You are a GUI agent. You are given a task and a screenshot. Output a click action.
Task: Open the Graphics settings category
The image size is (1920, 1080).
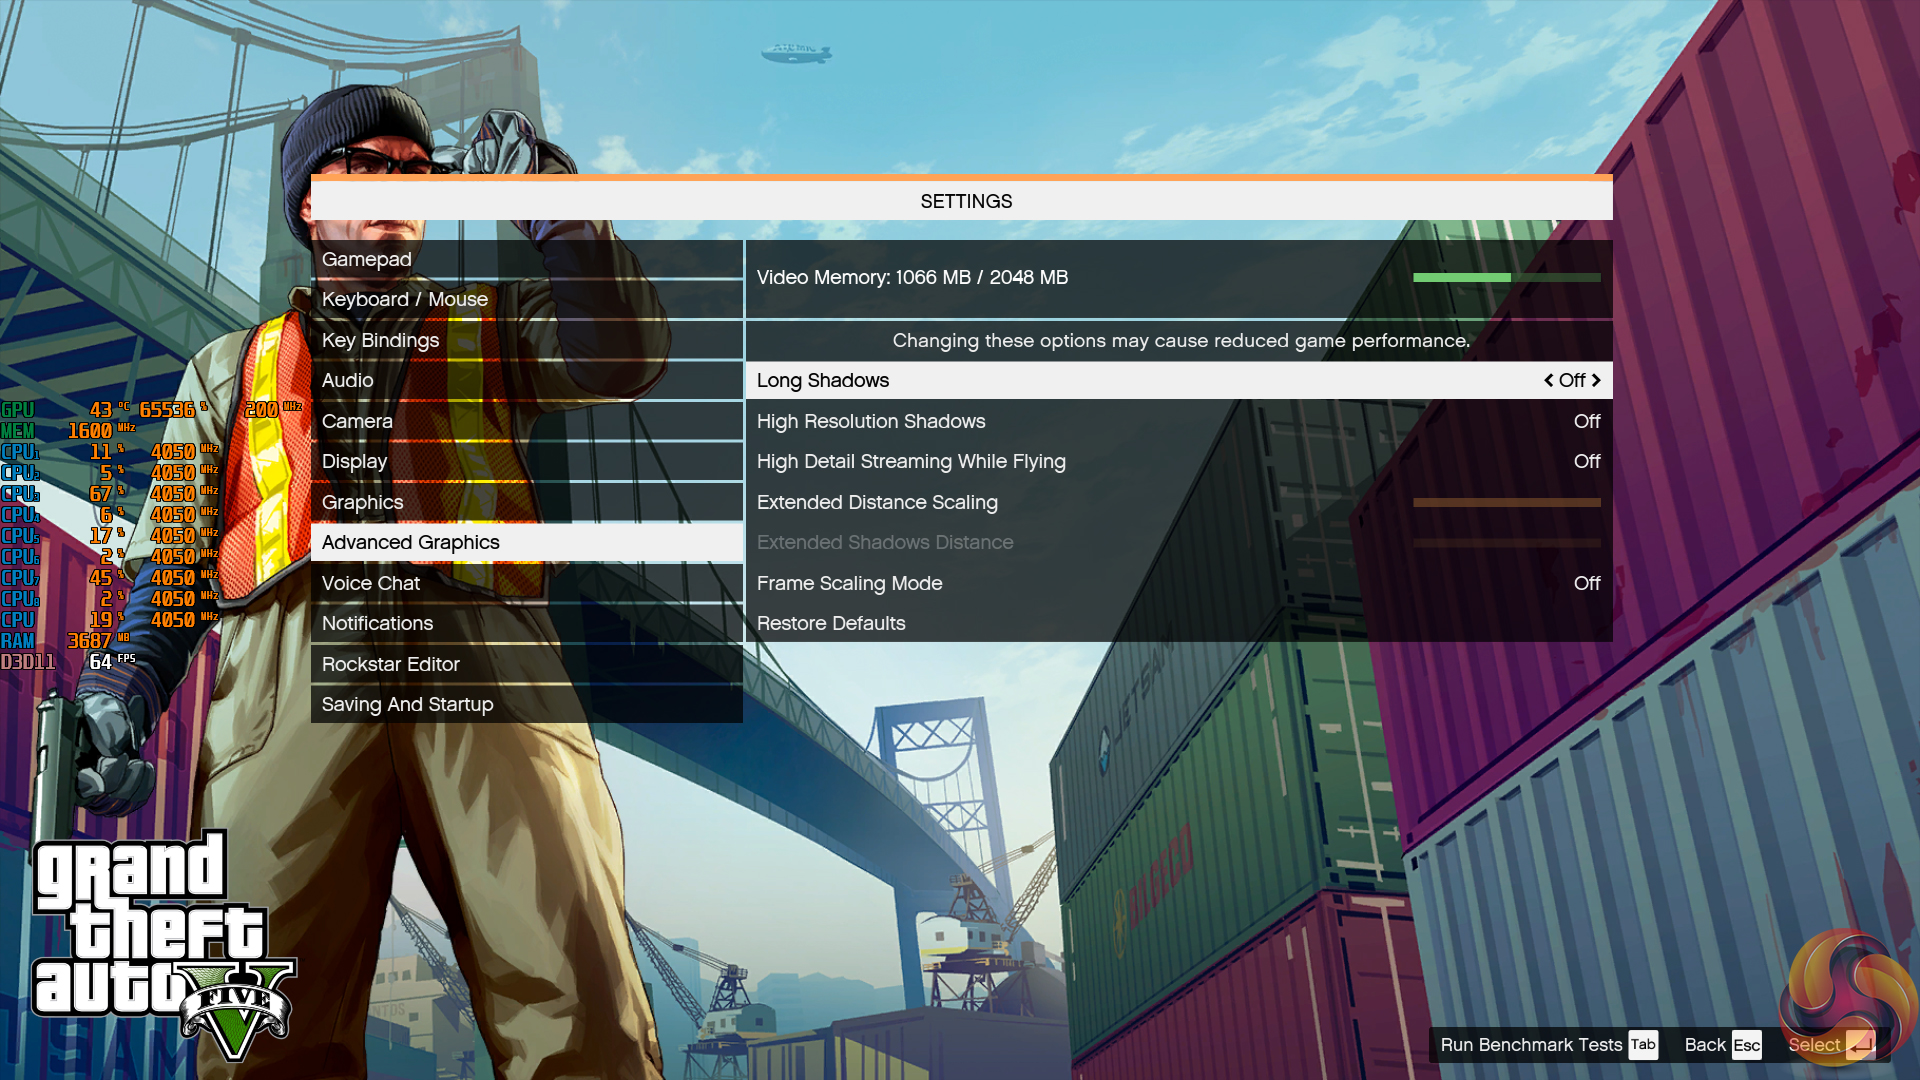click(362, 502)
